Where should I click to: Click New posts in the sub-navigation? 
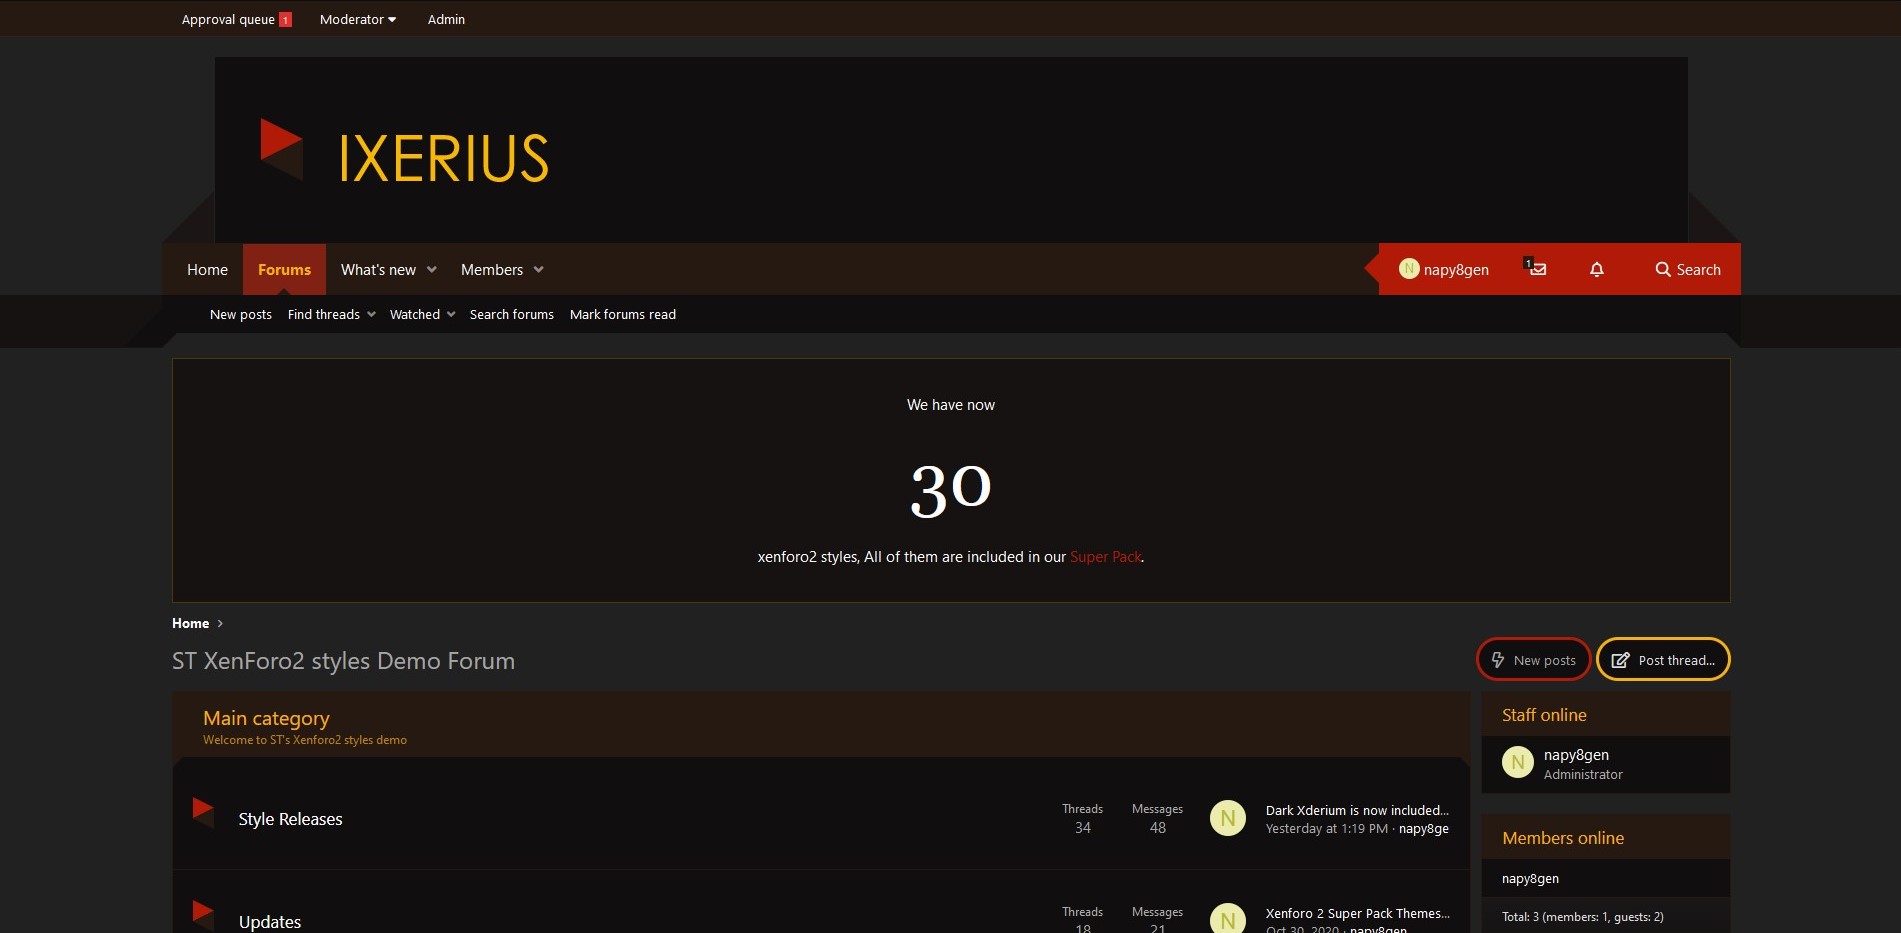click(241, 314)
